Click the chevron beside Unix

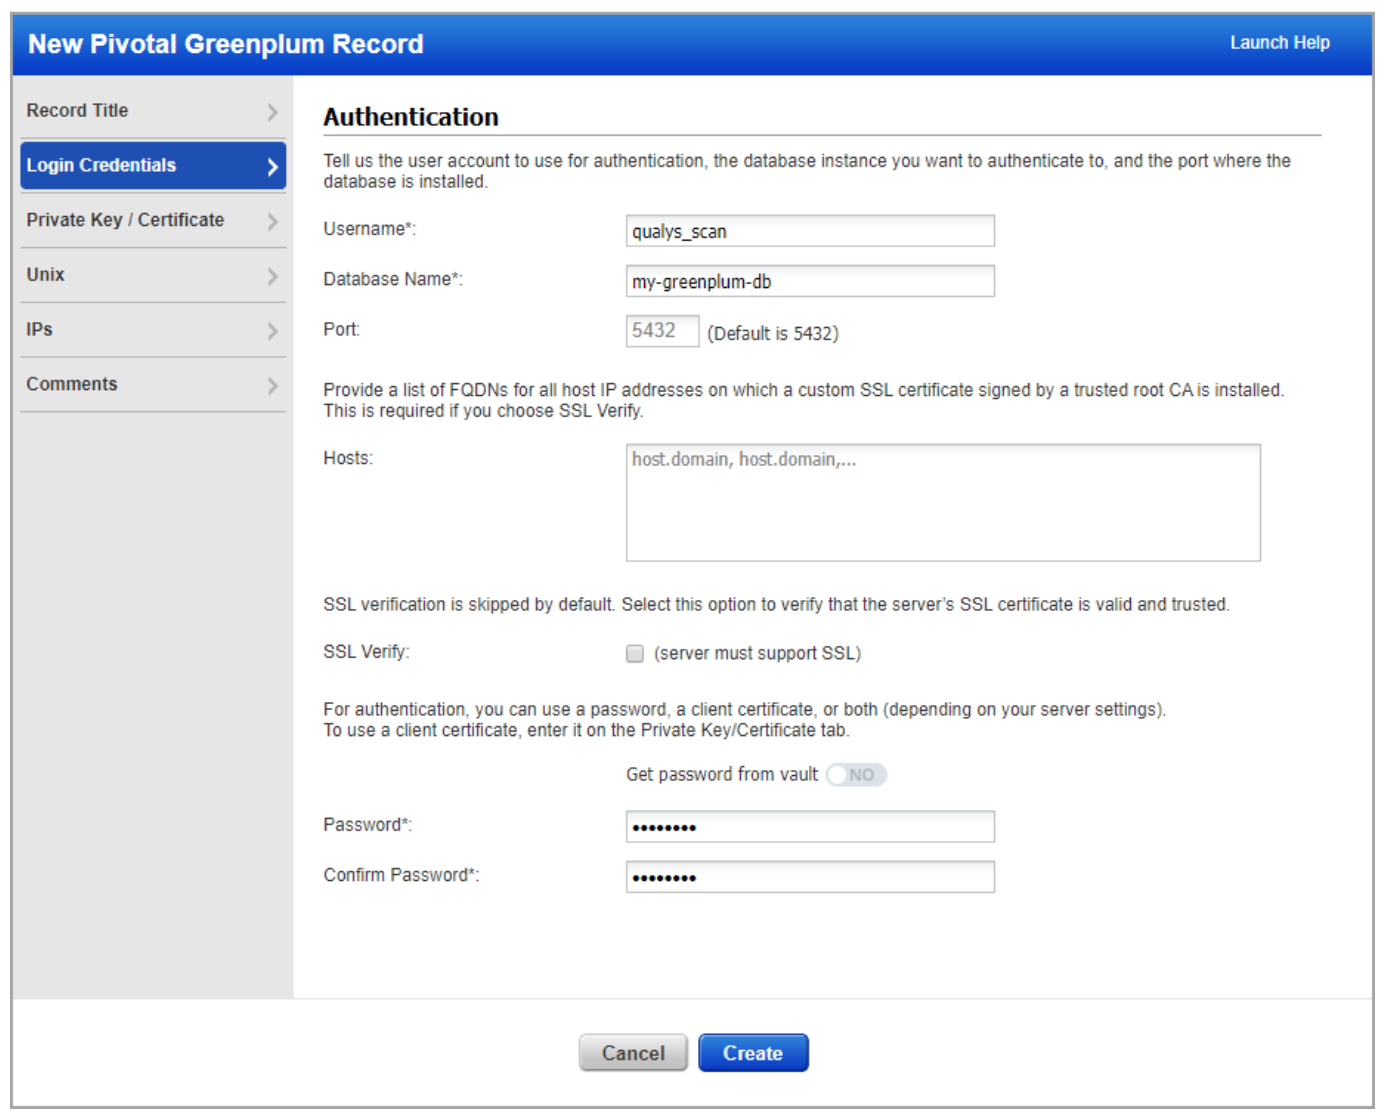click(x=272, y=276)
